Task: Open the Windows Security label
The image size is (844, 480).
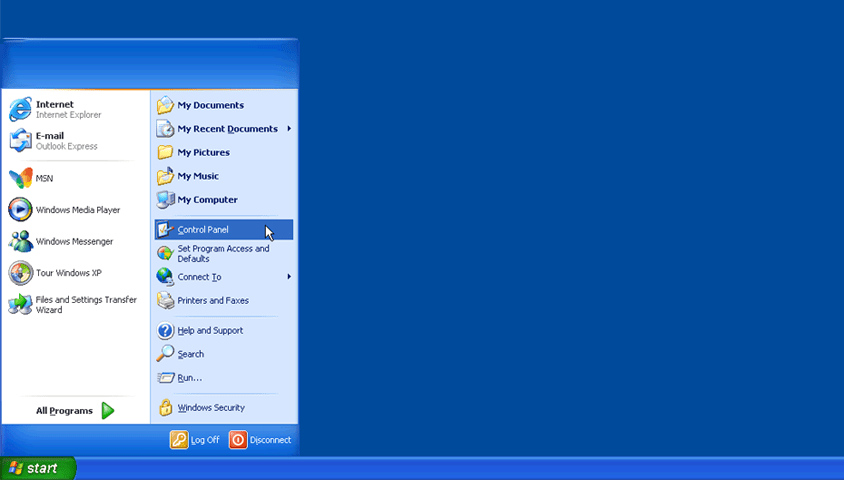Action: 211,407
